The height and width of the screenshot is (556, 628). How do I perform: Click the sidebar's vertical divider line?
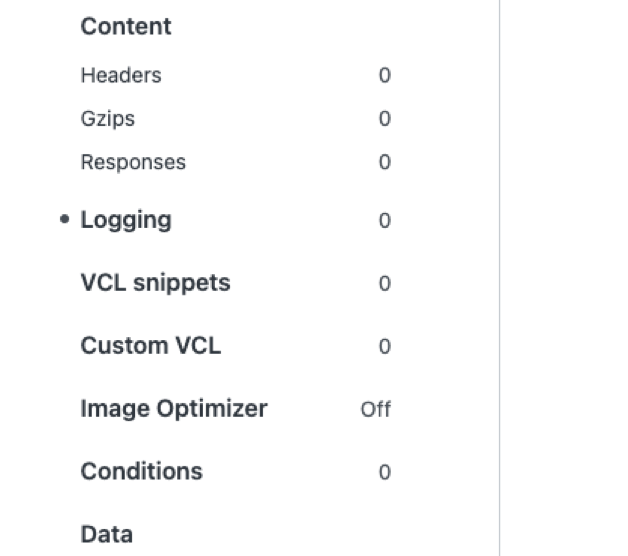[x=499, y=278]
